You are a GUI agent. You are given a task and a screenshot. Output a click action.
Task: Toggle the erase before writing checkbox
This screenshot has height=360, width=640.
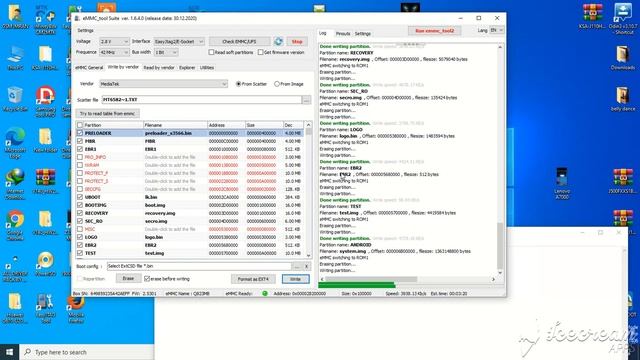[x=147, y=279]
